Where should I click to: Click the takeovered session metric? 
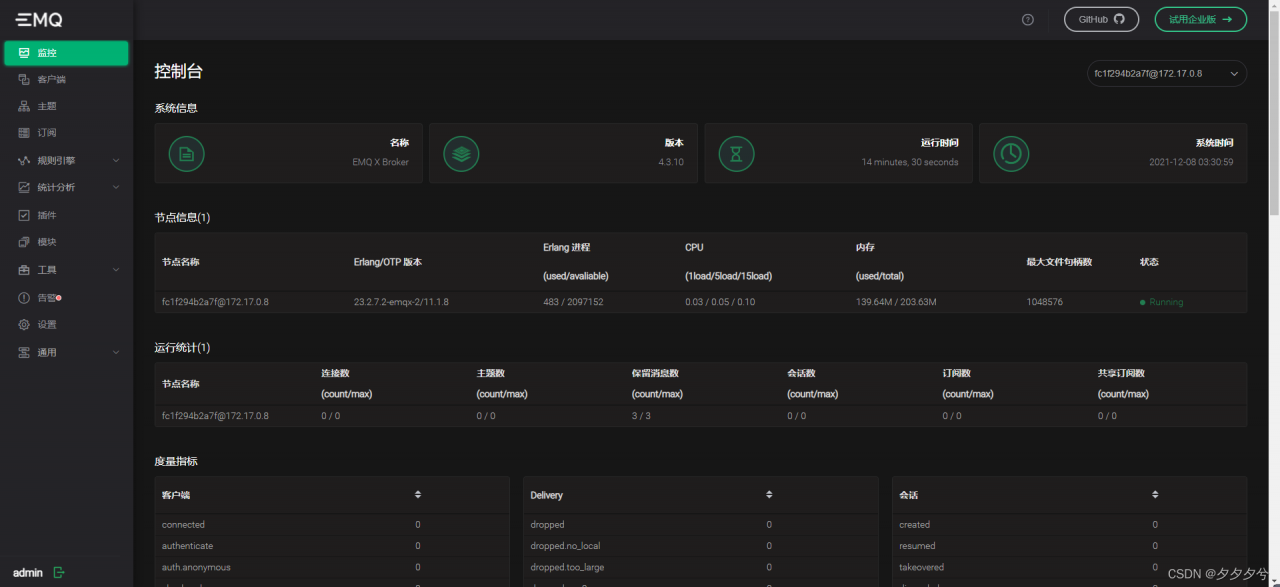1069,568
